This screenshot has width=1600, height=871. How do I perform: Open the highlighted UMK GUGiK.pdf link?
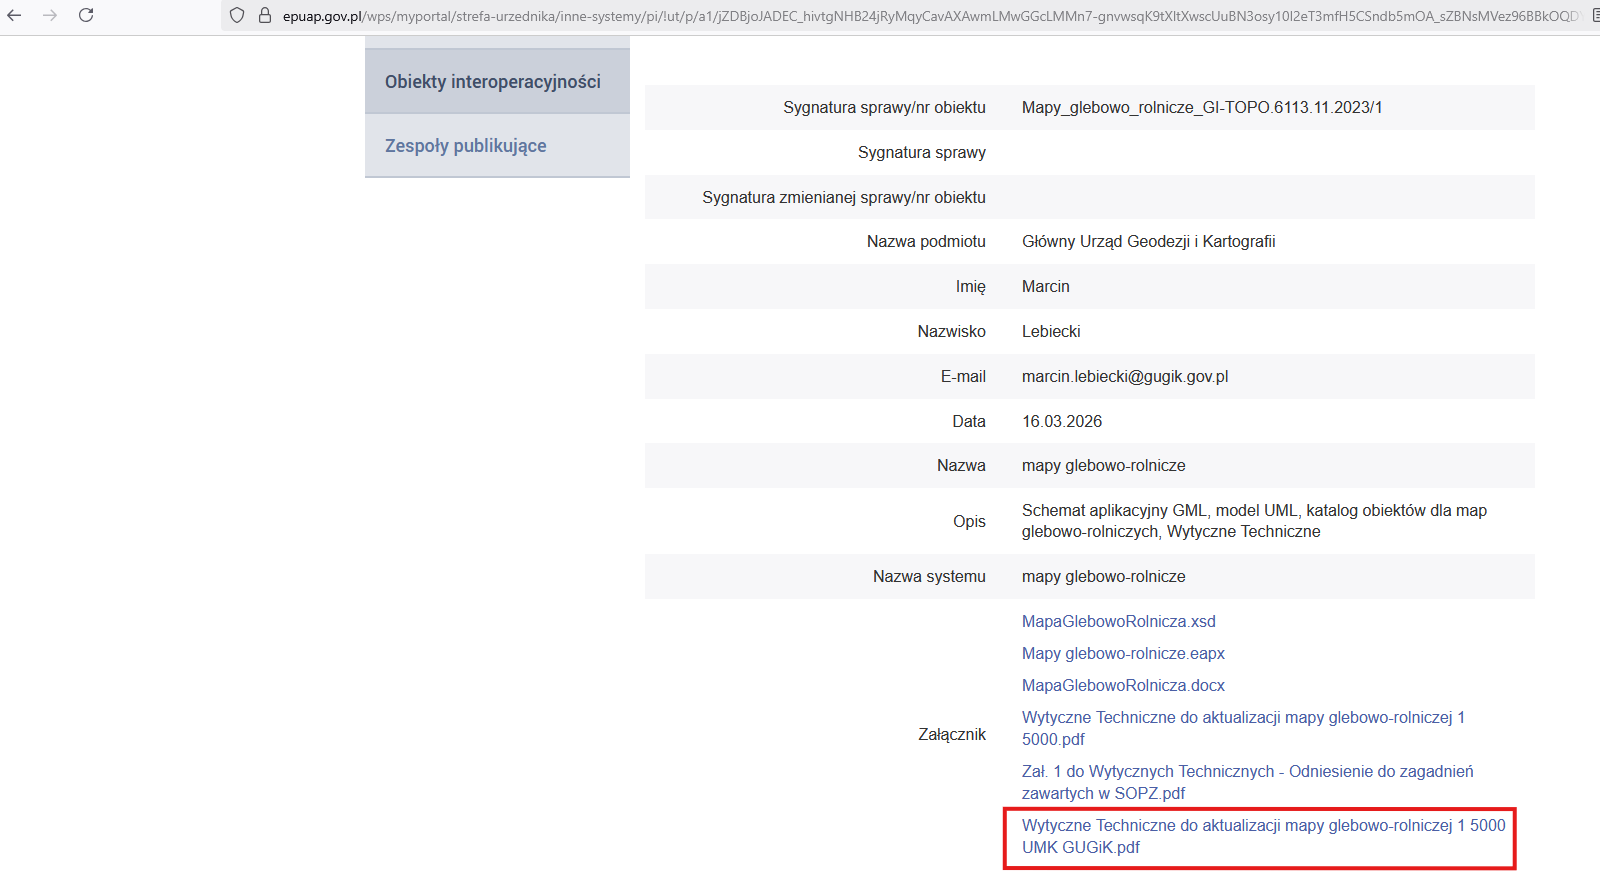1262,826
